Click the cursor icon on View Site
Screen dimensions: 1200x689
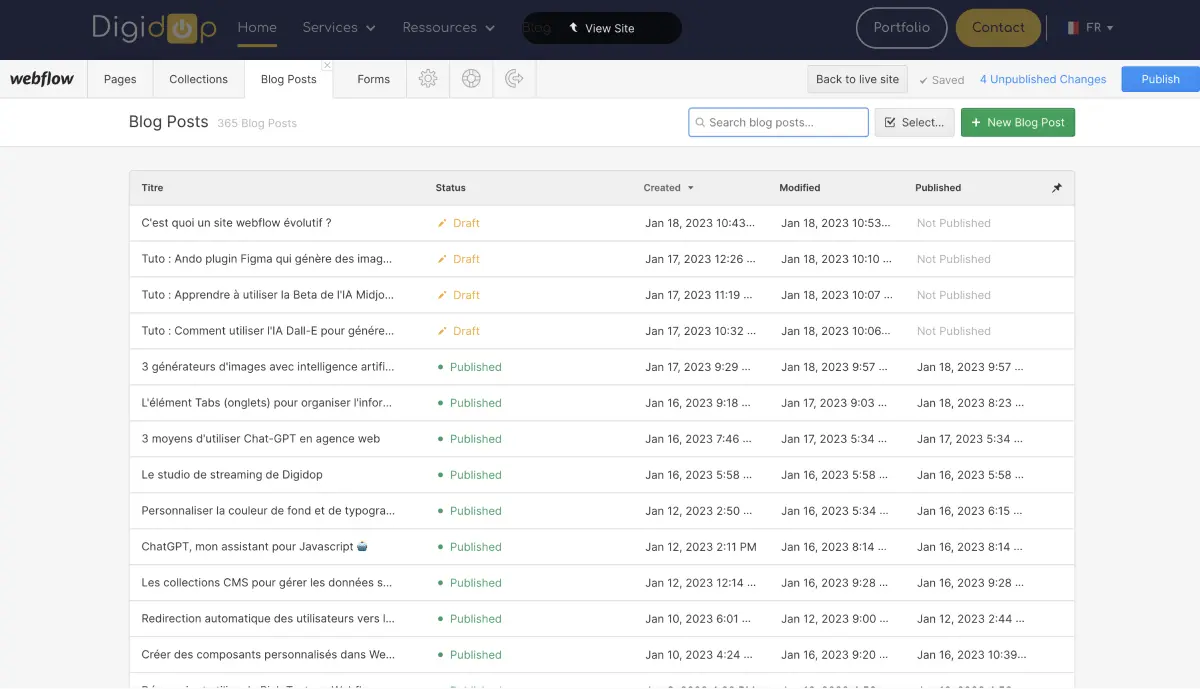click(574, 28)
